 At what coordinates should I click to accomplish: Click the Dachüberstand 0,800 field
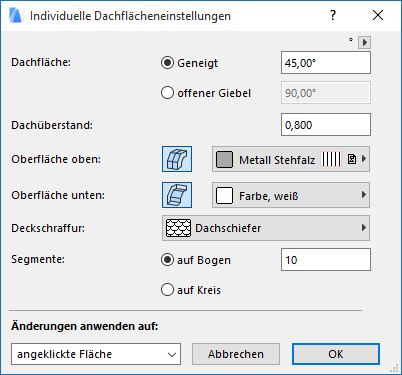[x=326, y=125]
